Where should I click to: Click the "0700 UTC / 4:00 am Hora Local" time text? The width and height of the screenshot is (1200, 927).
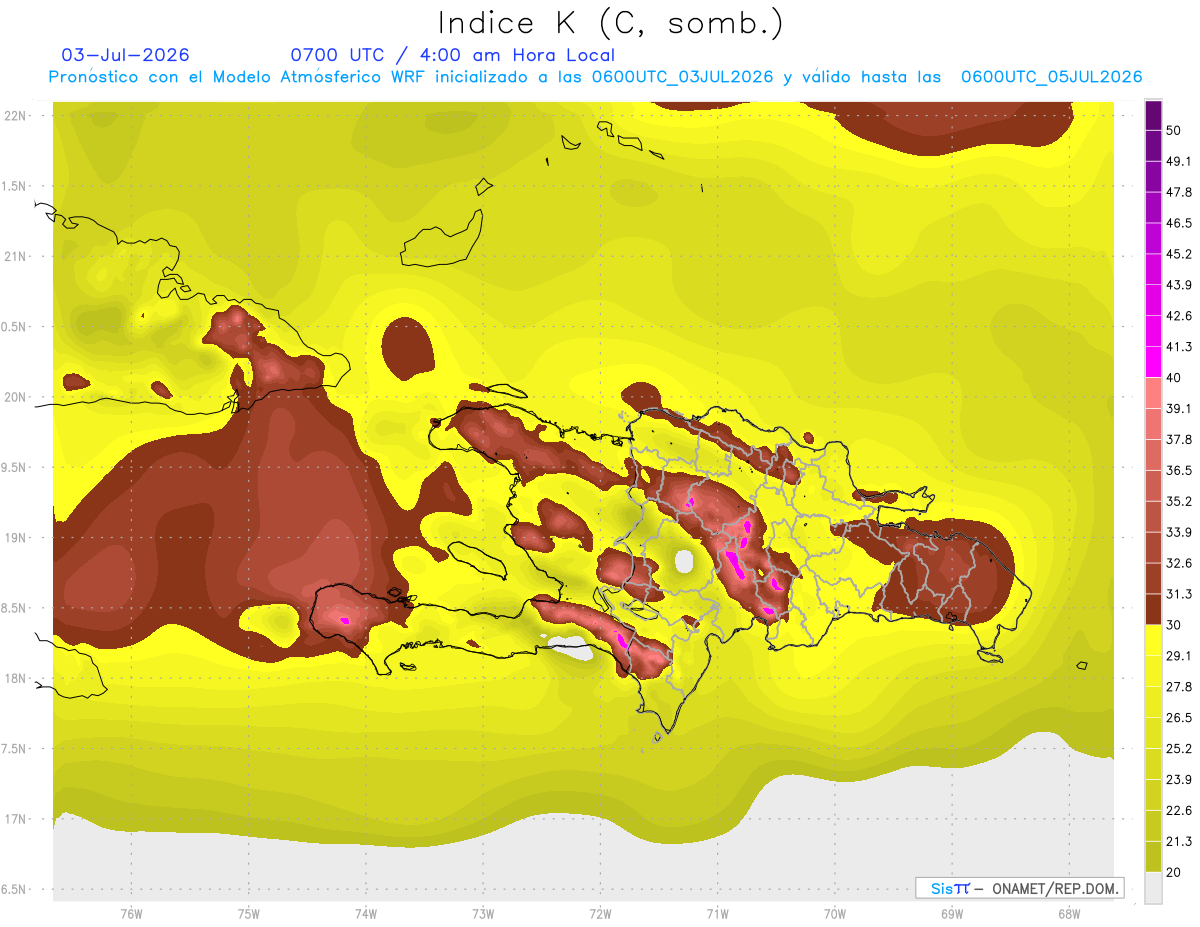pyautogui.click(x=452, y=55)
